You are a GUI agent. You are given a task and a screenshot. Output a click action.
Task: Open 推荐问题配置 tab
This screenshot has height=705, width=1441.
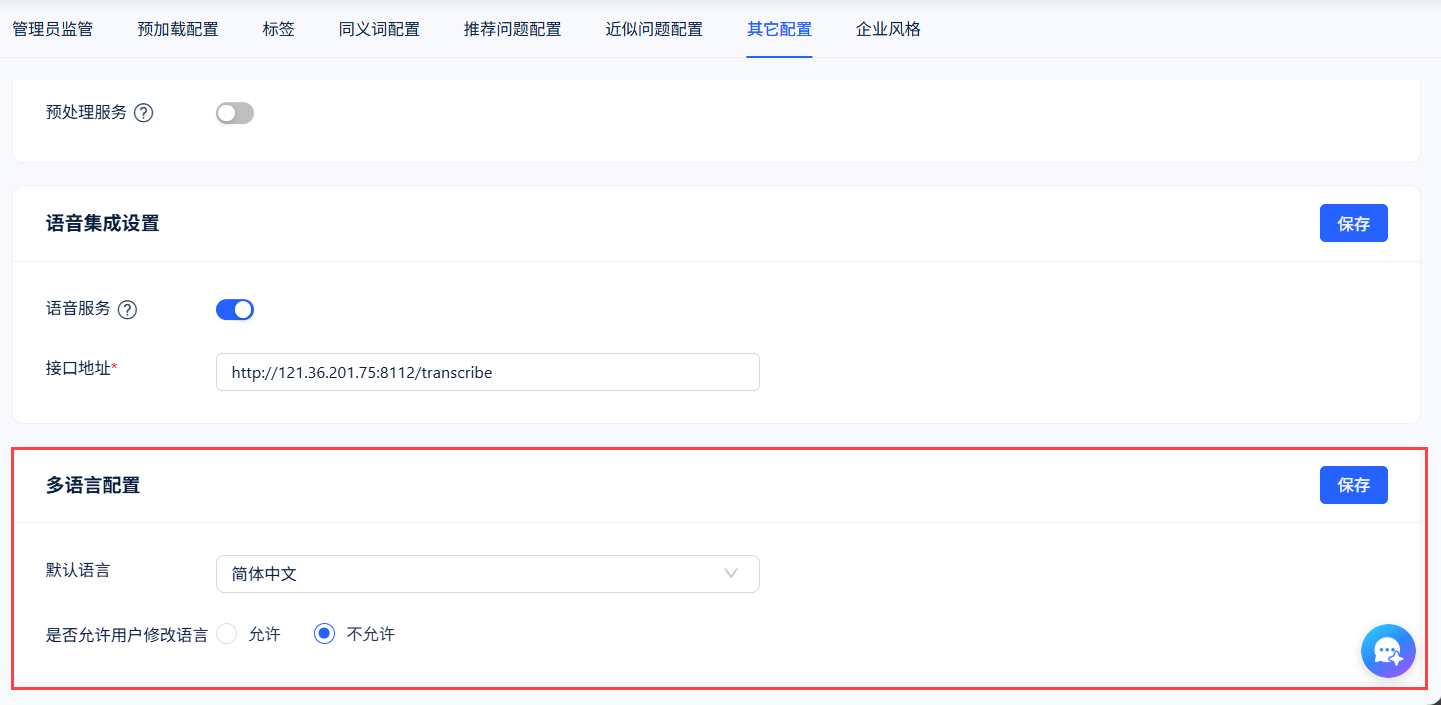(512, 29)
